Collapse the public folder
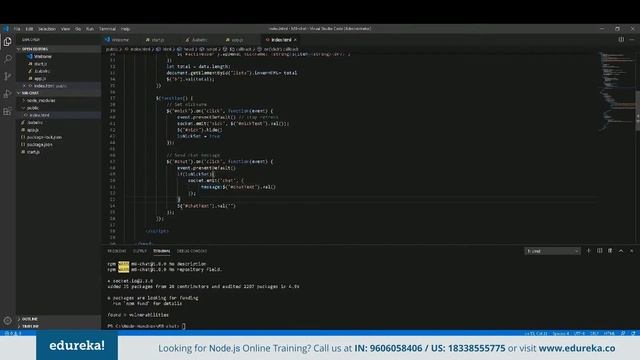The image size is (640, 360). point(58,108)
